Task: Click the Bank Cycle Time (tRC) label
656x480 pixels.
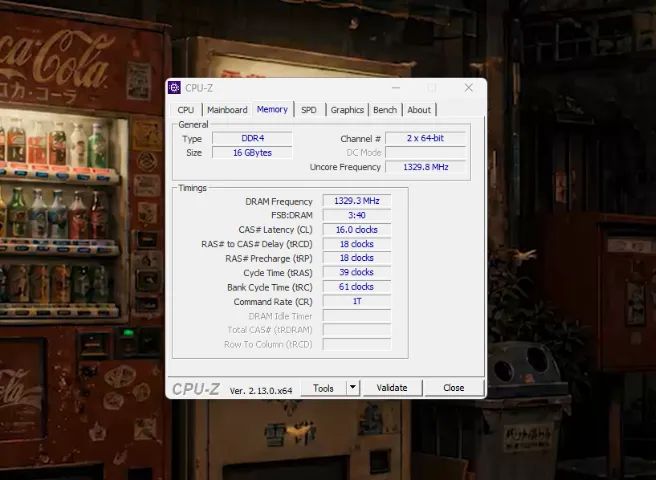Action: click(270, 287)
